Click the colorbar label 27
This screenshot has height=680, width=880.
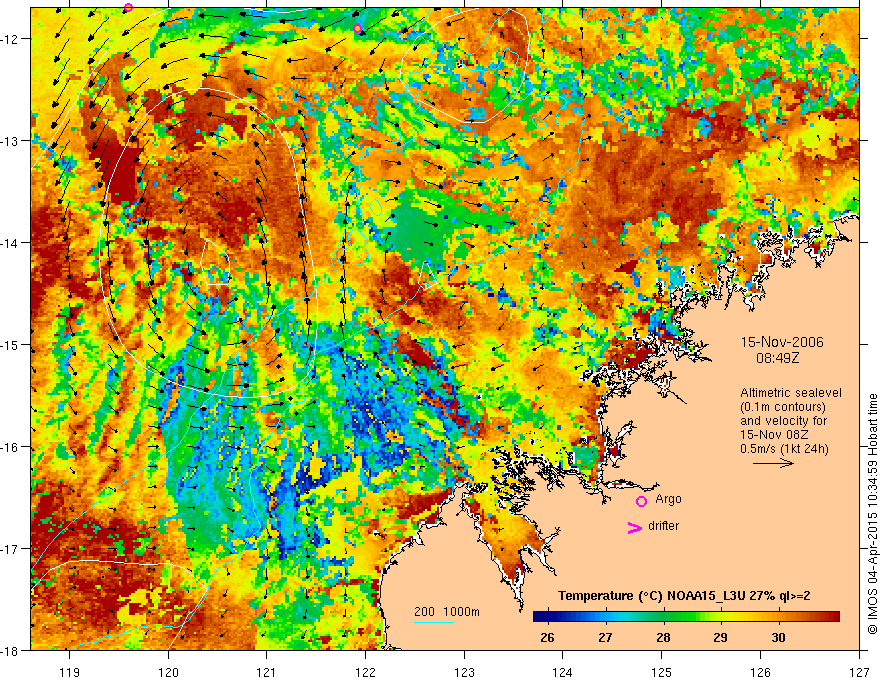point(605,637)
